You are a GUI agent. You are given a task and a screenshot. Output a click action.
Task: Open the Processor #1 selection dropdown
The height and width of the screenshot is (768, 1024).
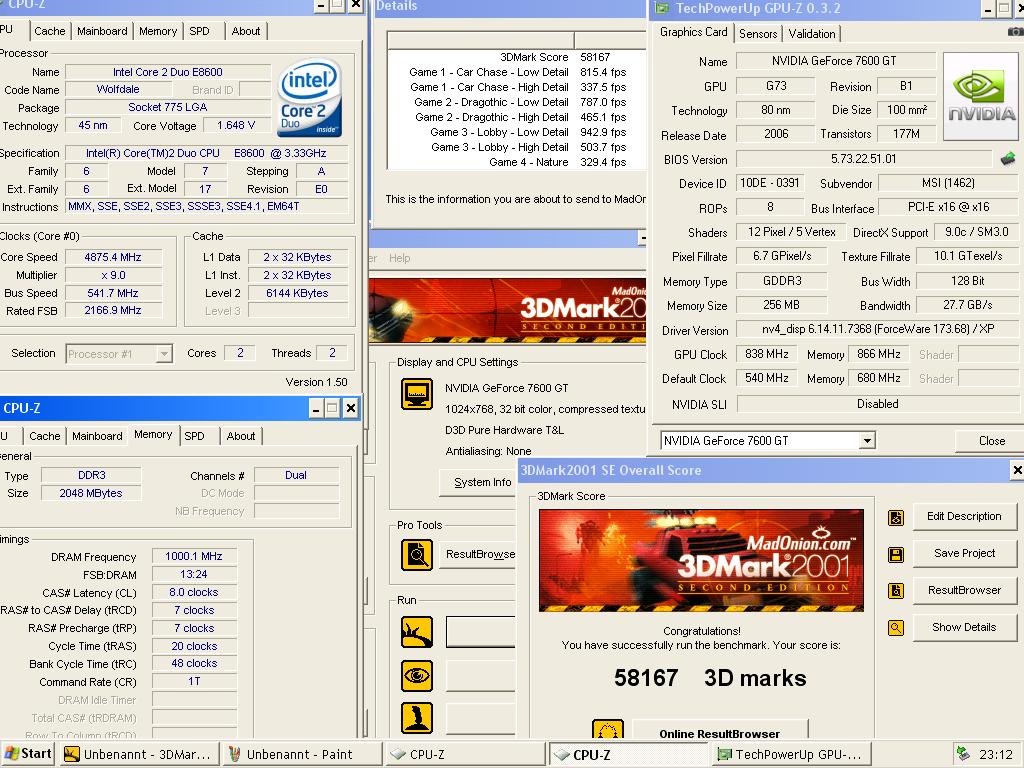coord(164,354)
